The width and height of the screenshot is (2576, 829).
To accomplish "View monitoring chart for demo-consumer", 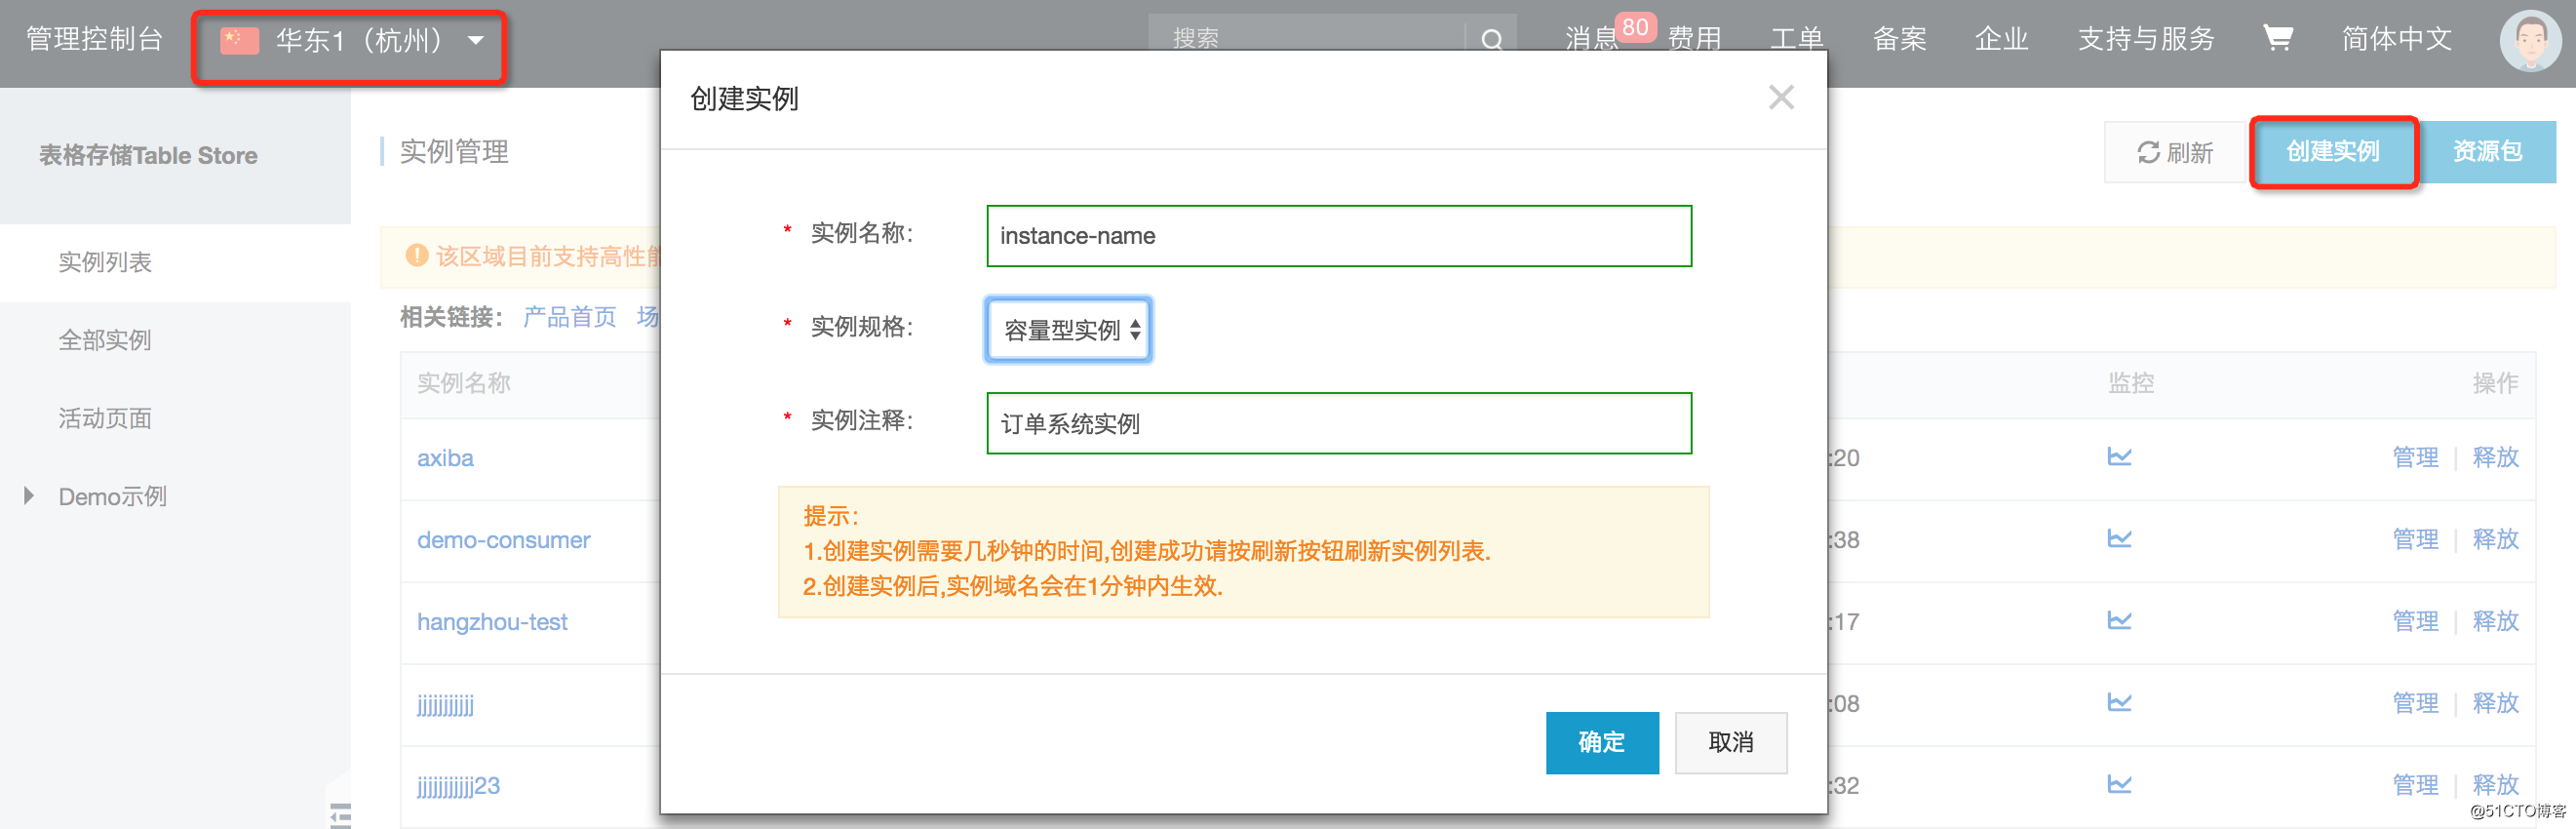I will (2119, 539).
